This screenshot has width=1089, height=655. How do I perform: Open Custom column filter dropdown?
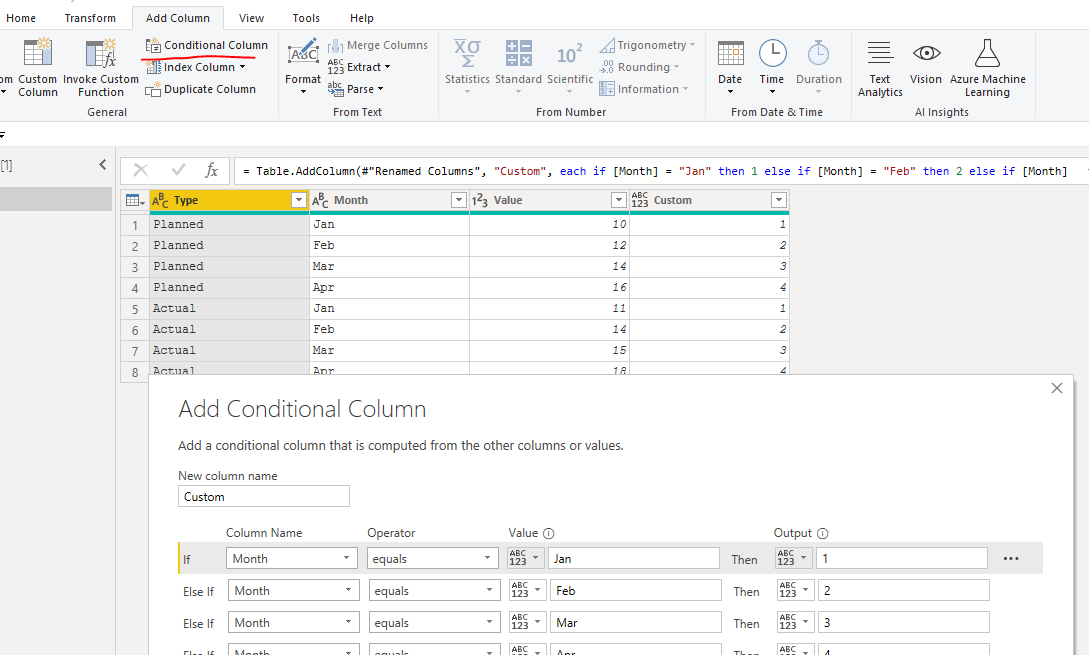[779, 200]
